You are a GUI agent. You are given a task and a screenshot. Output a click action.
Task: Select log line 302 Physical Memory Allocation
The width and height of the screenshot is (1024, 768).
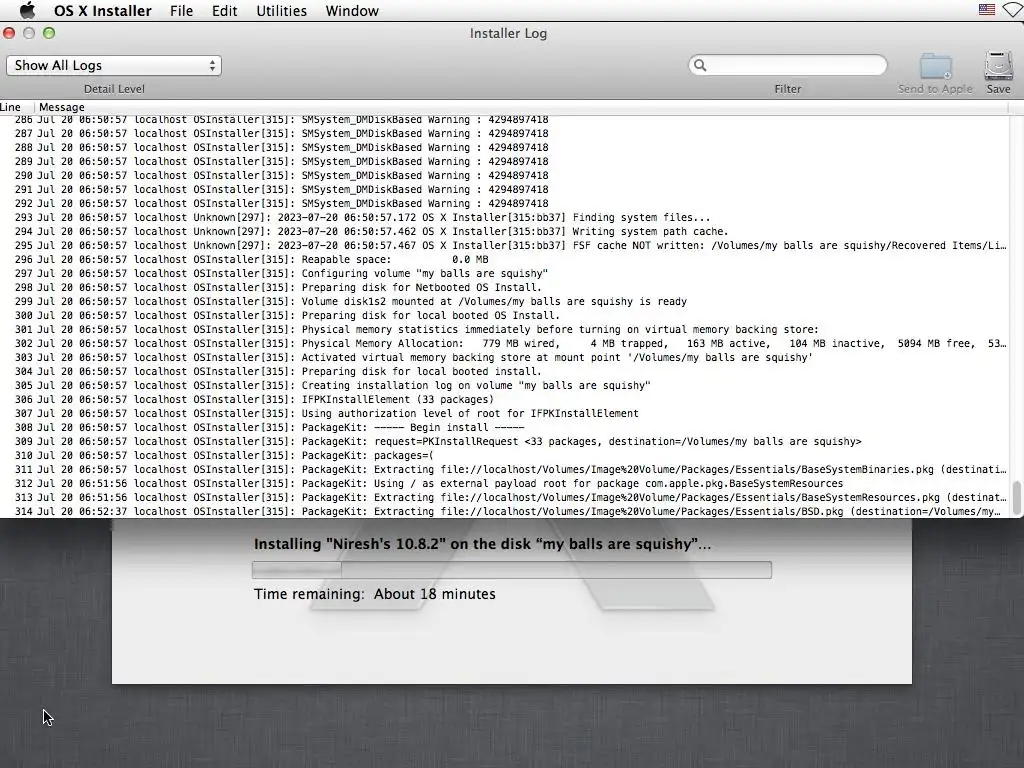click(x=506, y=344)
